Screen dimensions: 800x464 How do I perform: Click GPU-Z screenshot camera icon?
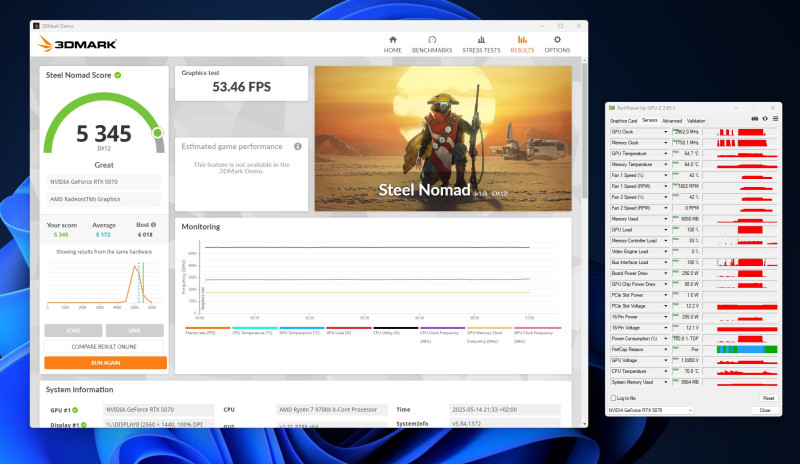(x=755, y=119)
